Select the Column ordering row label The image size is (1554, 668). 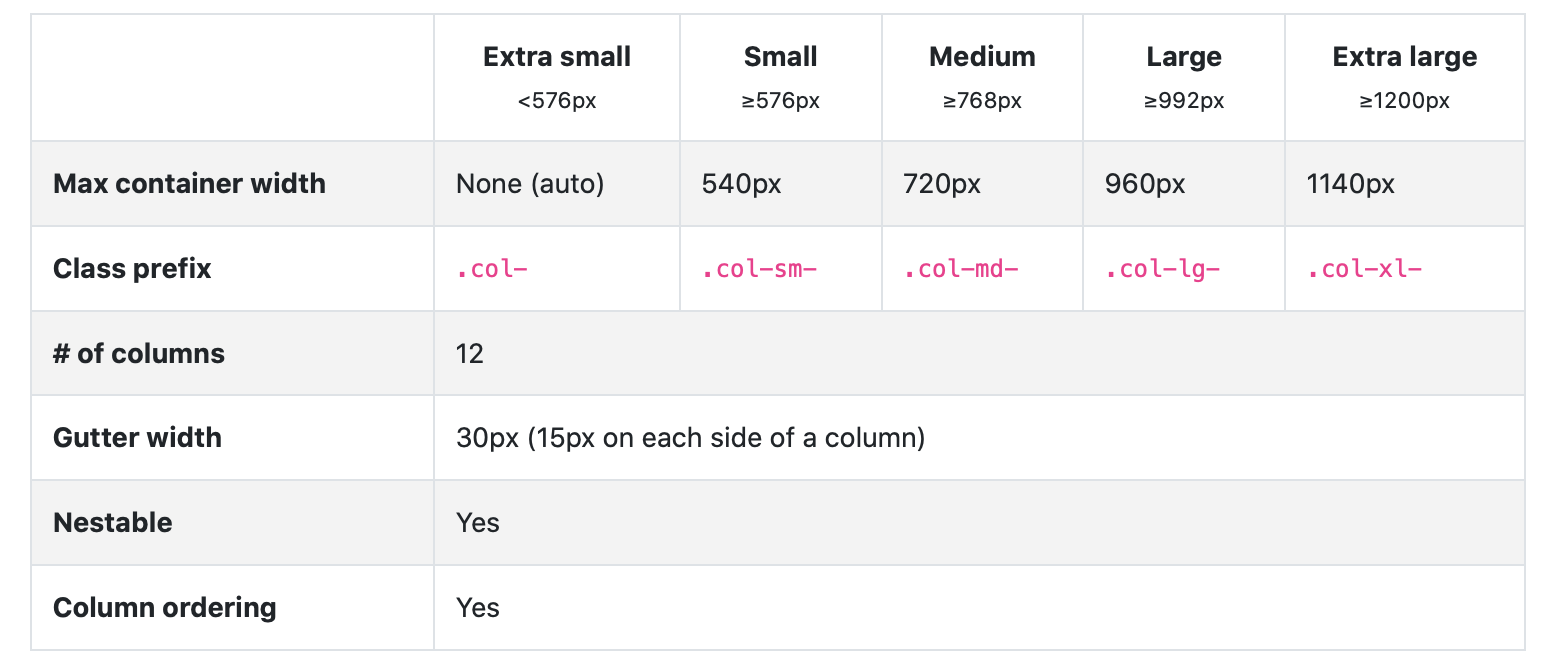165,608
